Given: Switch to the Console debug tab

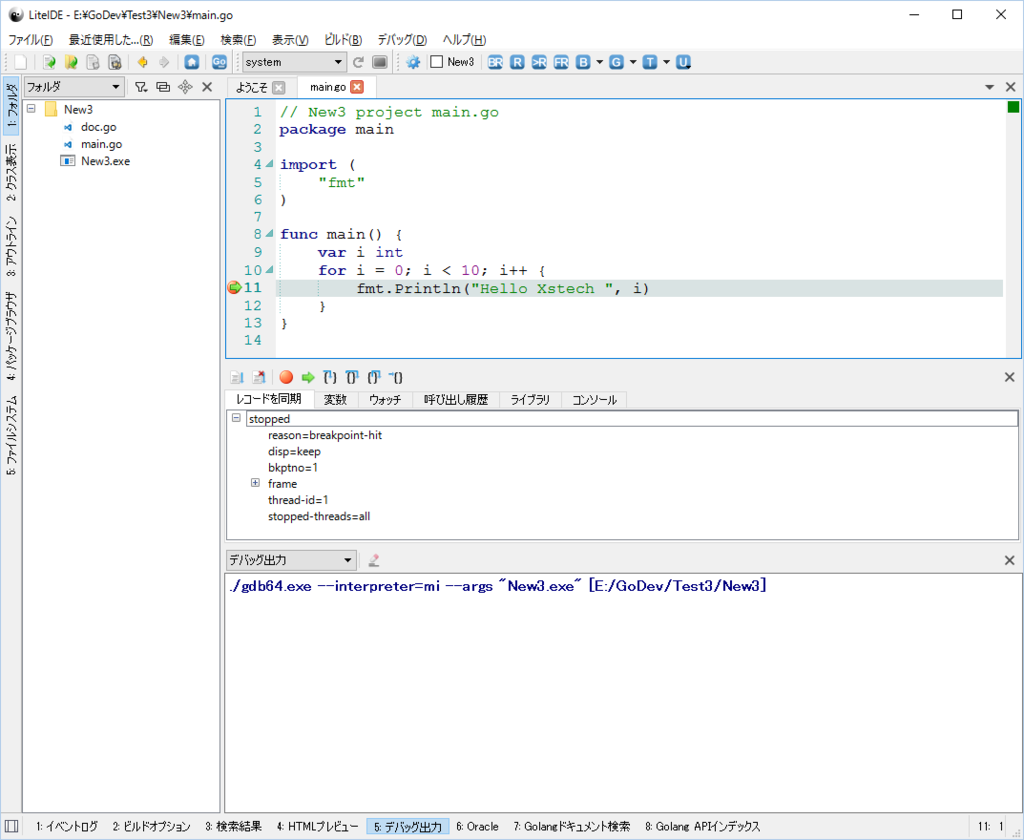Looking at the screenshot, I should coord(594,400).
